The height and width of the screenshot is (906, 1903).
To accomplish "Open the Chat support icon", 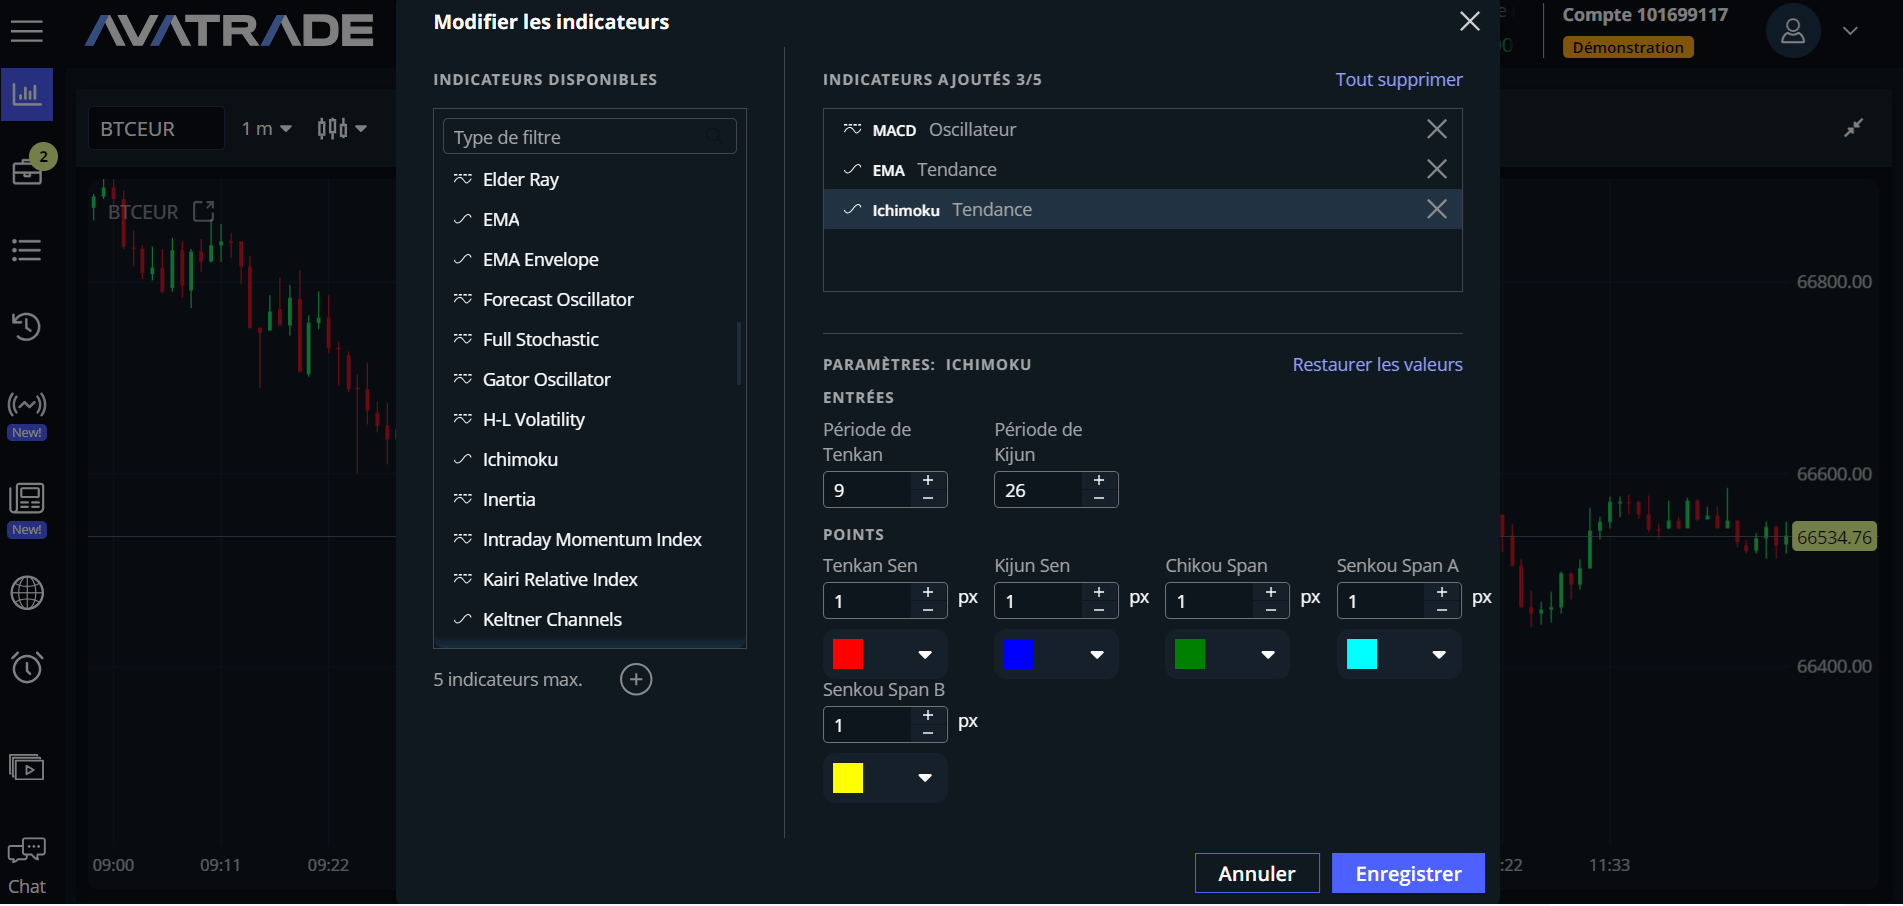I will click(x=27, y=852).
